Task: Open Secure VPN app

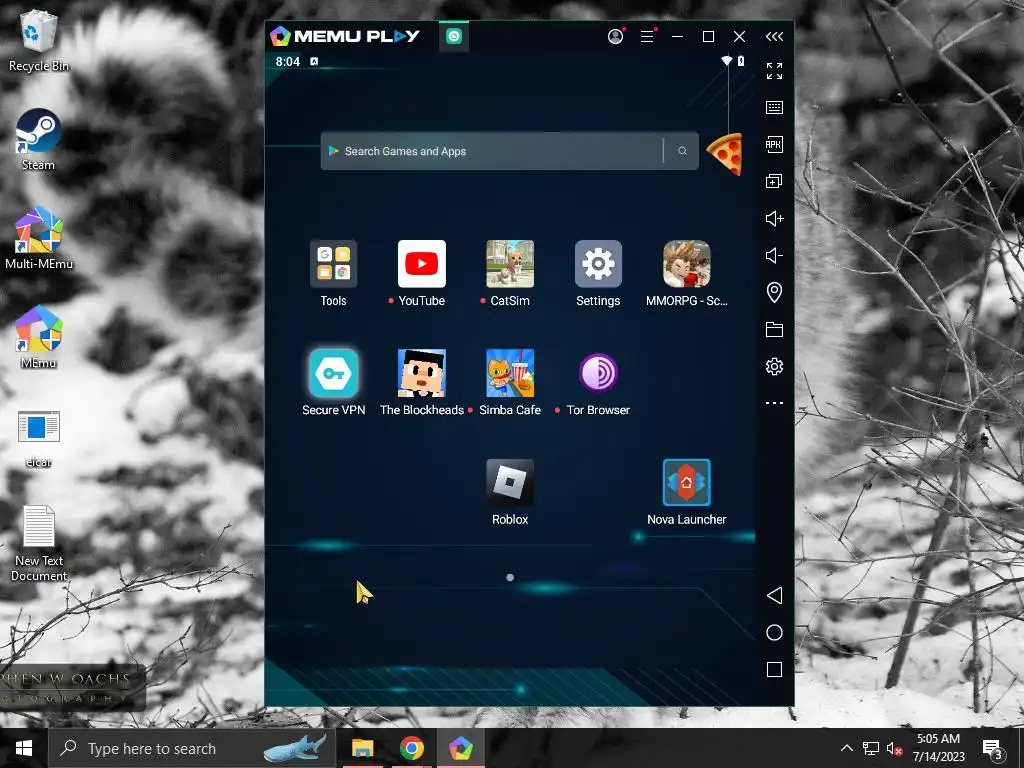Action: click(333, 373)
